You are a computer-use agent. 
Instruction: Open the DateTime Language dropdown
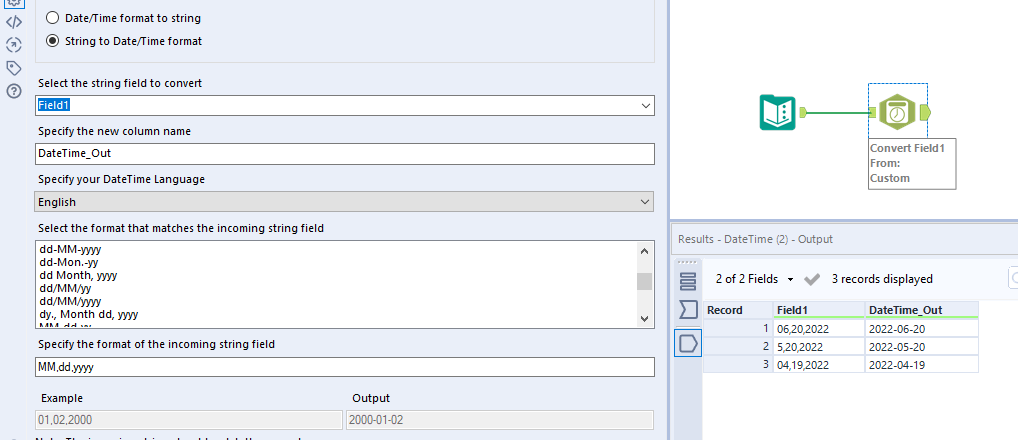(x=645, y=202)
